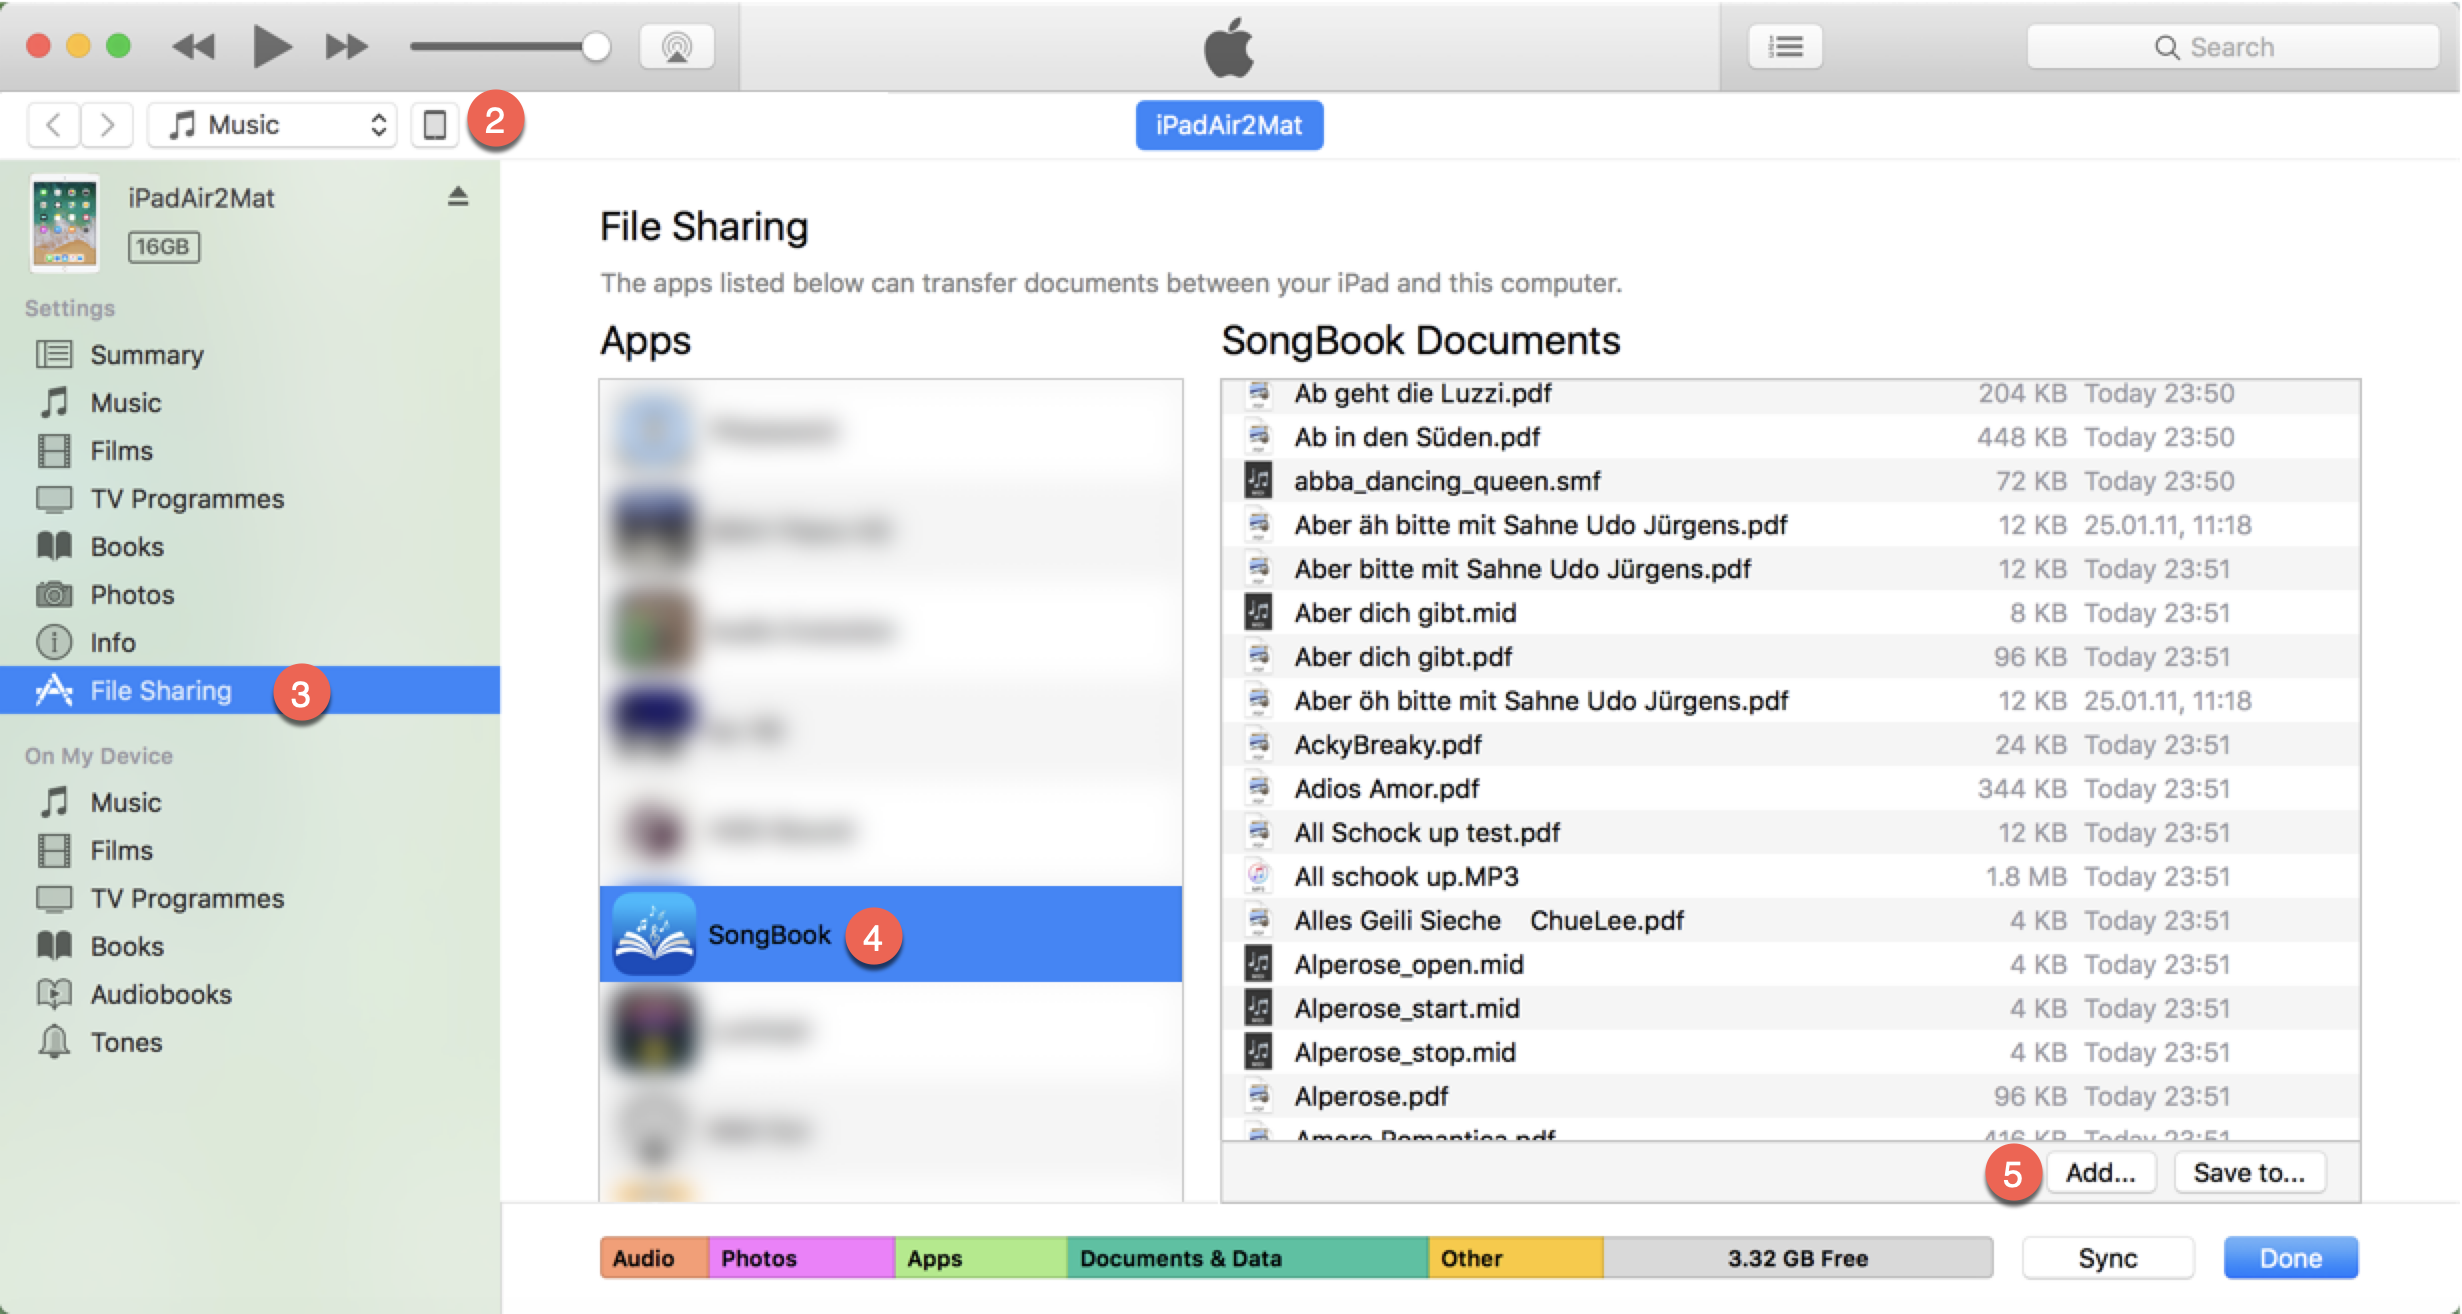Eject iPadAir2Mat with the eject icon
Screen dimensions: 2462x1314
pos(458,196)
